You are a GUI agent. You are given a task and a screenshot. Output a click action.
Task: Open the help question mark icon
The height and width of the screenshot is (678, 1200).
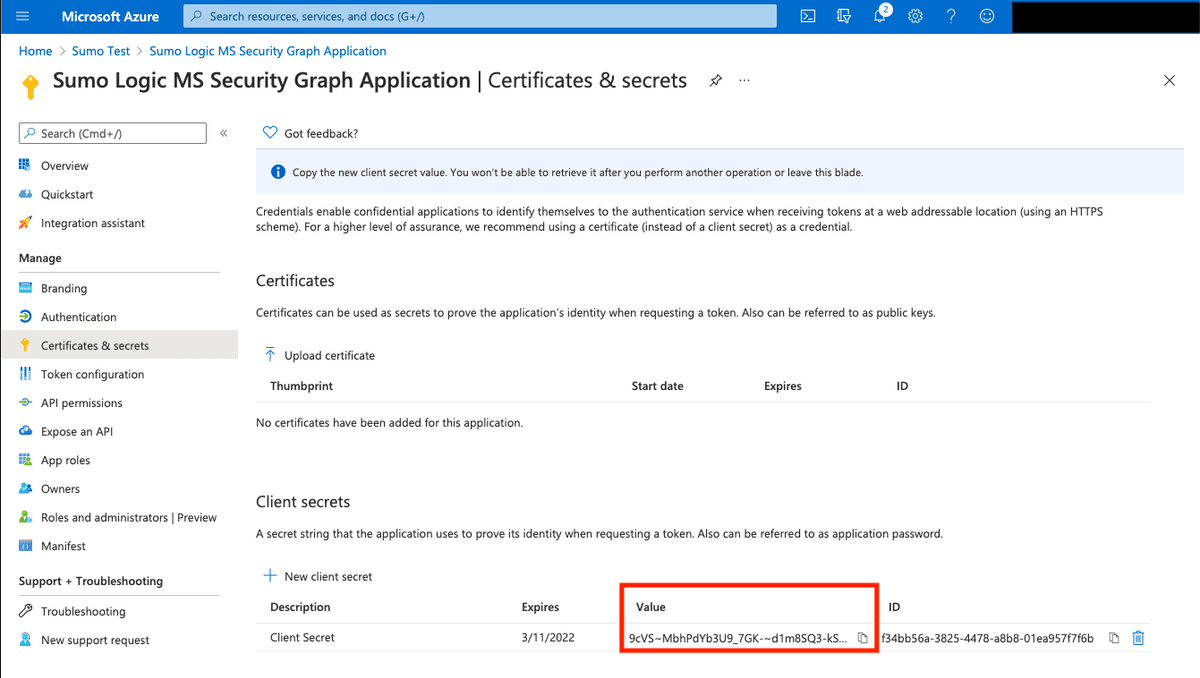[x=952, y=16]
